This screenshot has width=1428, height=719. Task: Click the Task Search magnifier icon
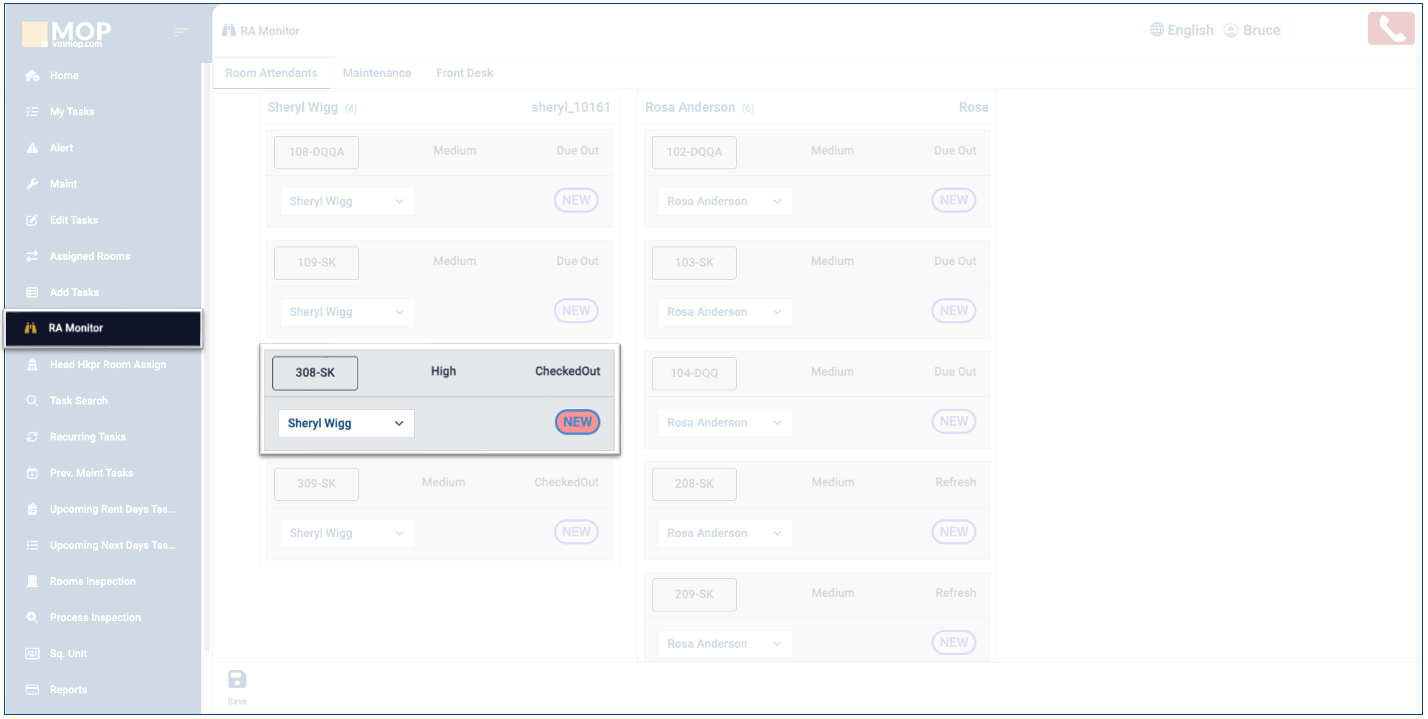click(x=32, y=401)
